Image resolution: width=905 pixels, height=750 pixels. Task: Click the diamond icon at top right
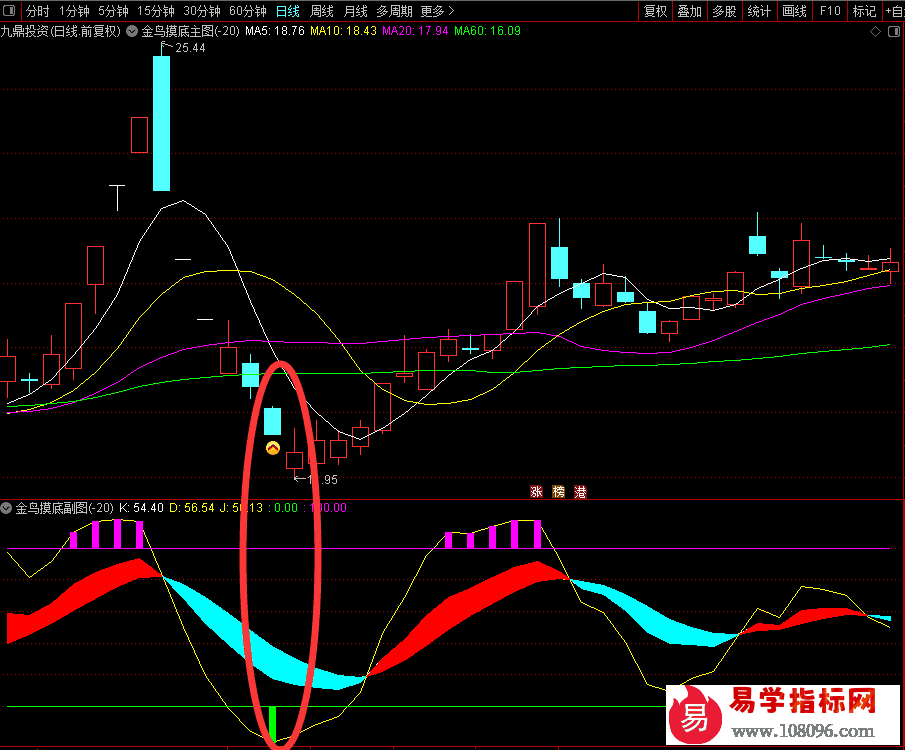click(x=875, y=32)
